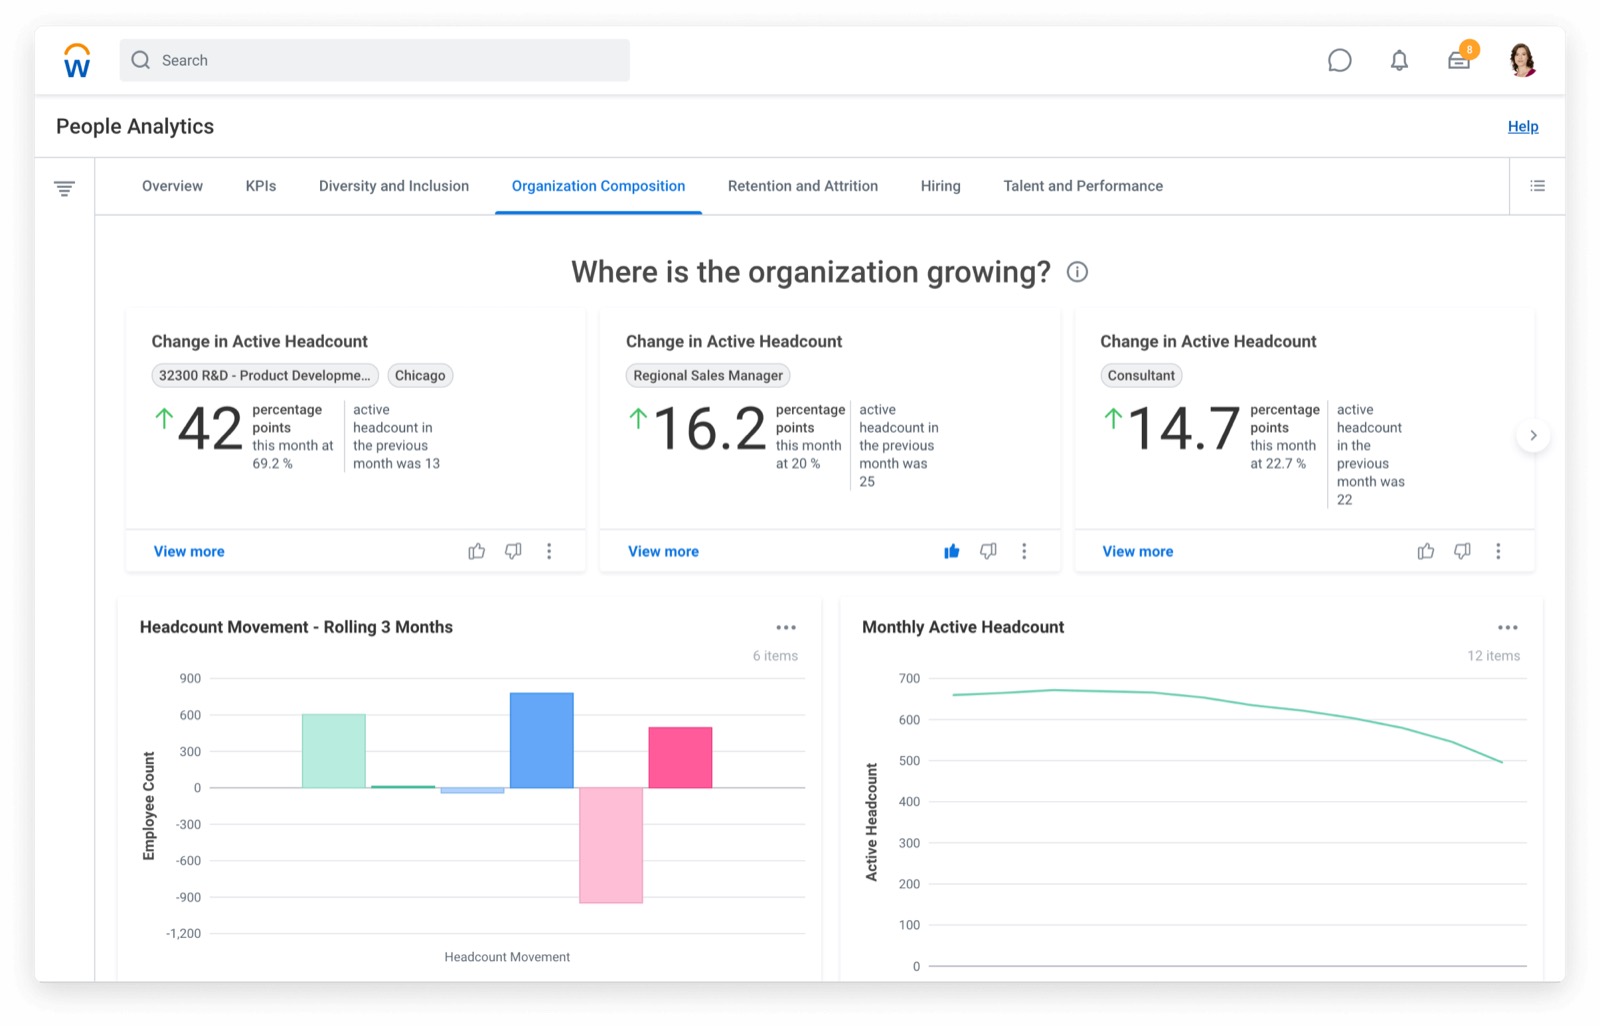Open options menu for Monthly Active Headcount chart
Screen dimensions: 1600x1026
point(1507,628)
